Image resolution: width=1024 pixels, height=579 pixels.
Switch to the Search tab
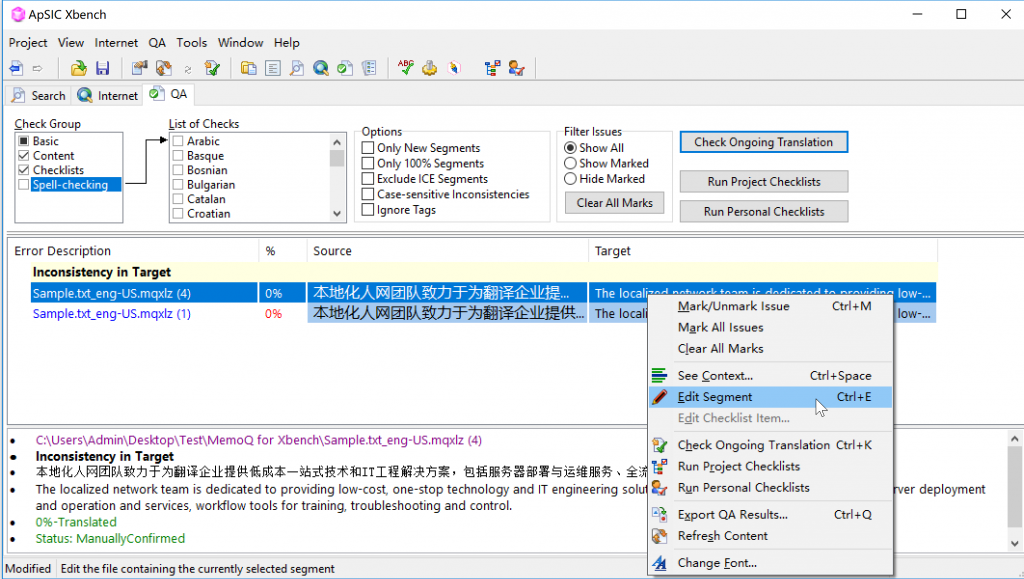[x=38, y=96]
